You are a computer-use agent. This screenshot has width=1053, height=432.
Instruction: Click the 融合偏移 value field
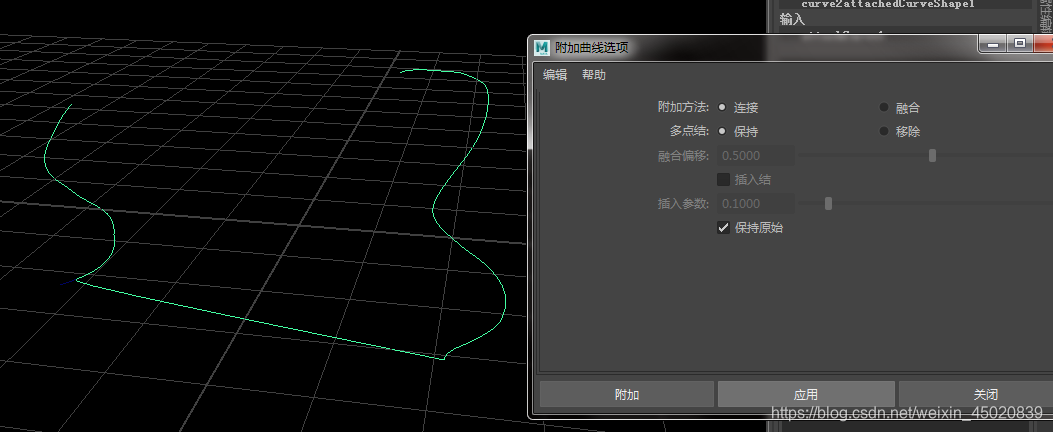point(756,156)
